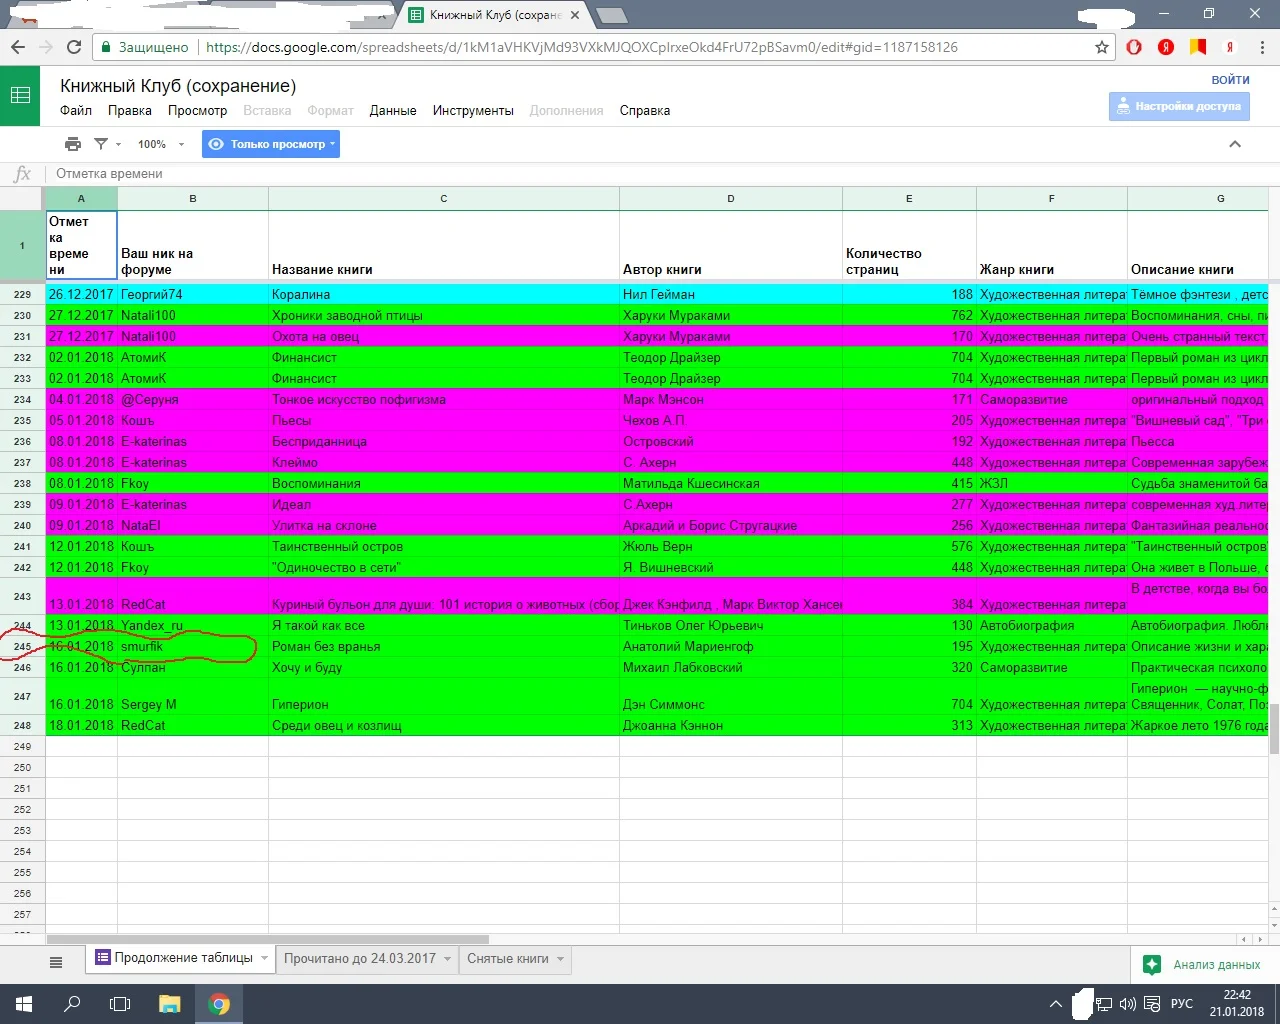Switch to the 'Снятые книги' sheet tab
1280x1024 pixels.
(508, 959)
